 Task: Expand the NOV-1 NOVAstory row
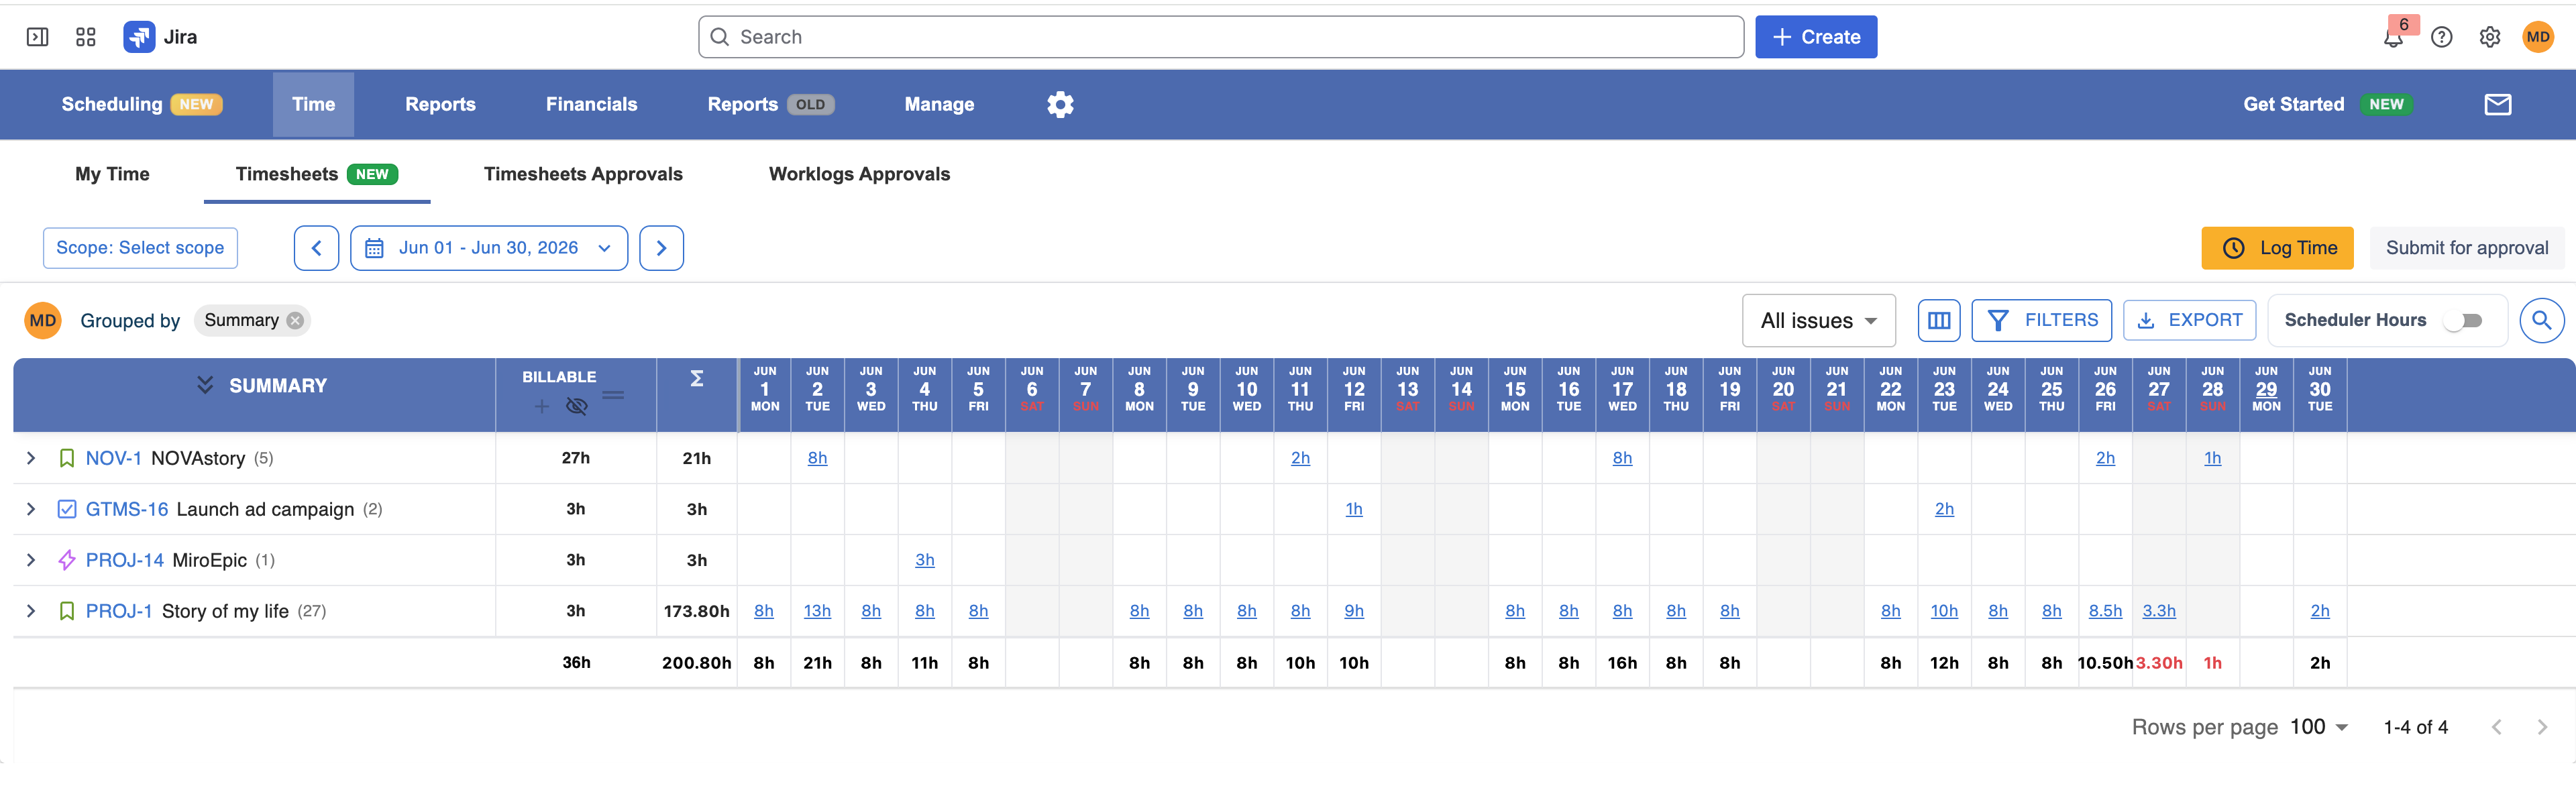point(31,458)
